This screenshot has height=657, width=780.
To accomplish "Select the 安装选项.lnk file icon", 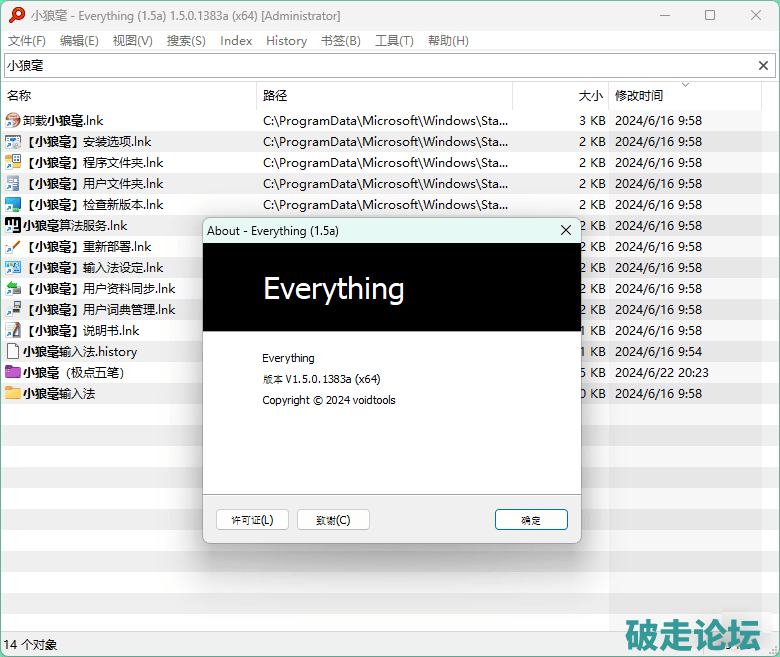I will point(13,142).
